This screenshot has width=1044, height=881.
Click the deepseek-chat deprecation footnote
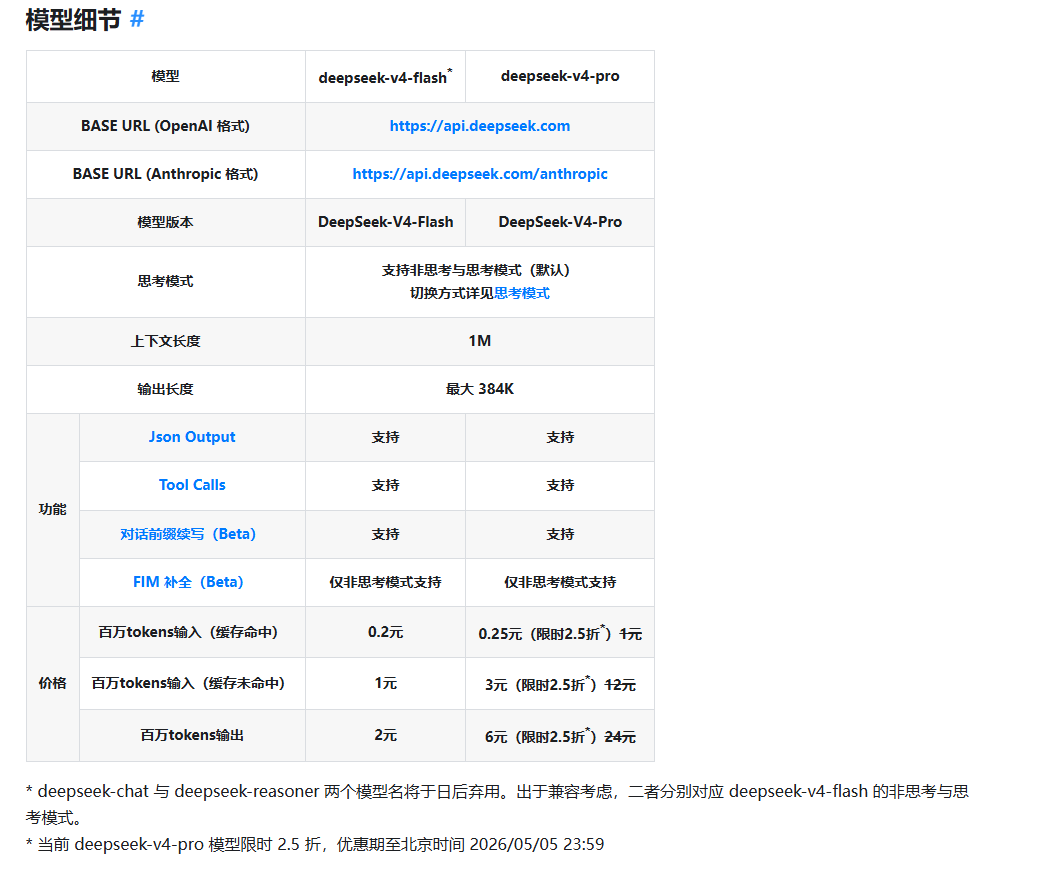click(x=497, y=804)
